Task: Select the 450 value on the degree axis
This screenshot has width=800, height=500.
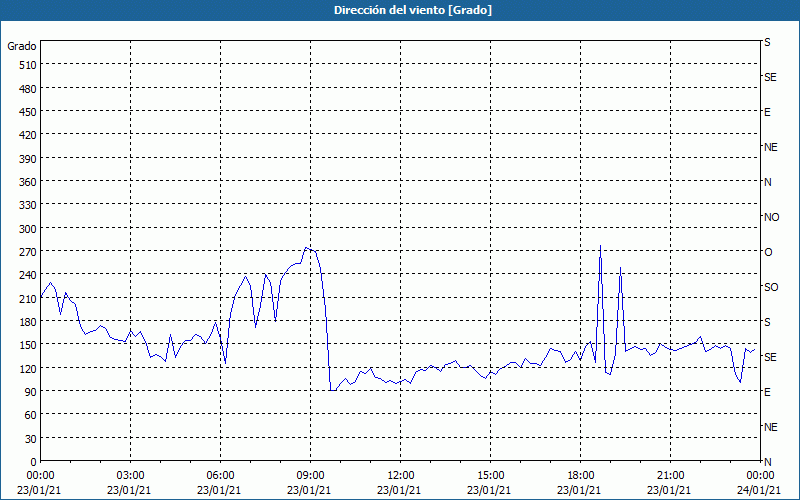Action: [x=28, y=112]
